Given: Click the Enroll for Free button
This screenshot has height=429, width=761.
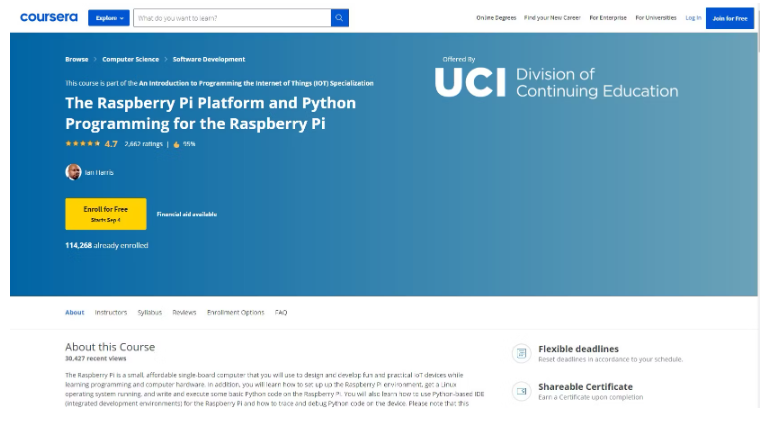Looking at the screenshot, I should point(106,214).
